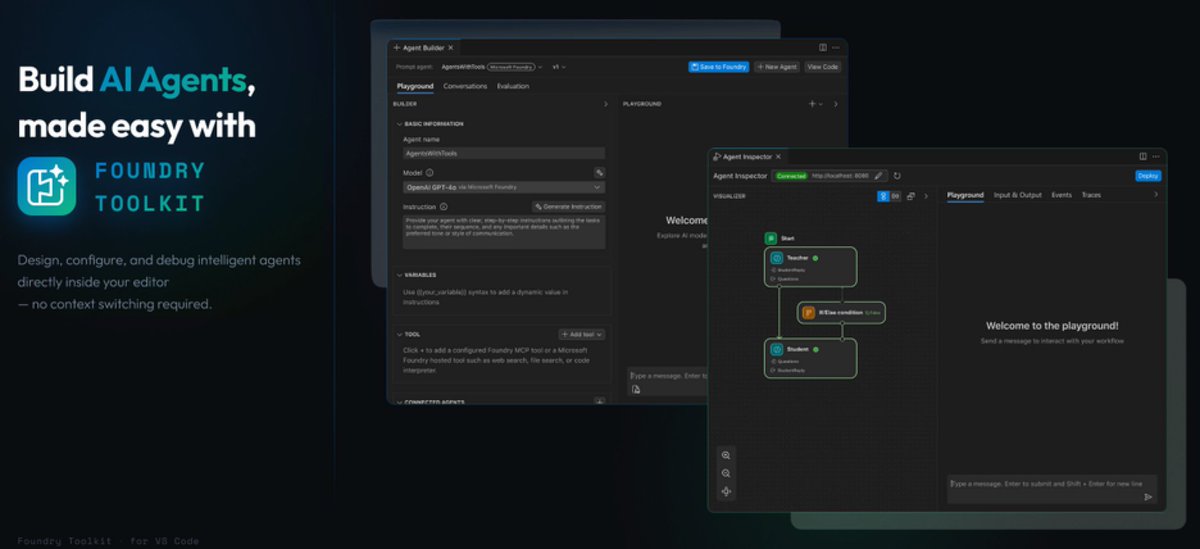Expand the Agent Inspector tabs overflow chevron

click(1156, 195)
